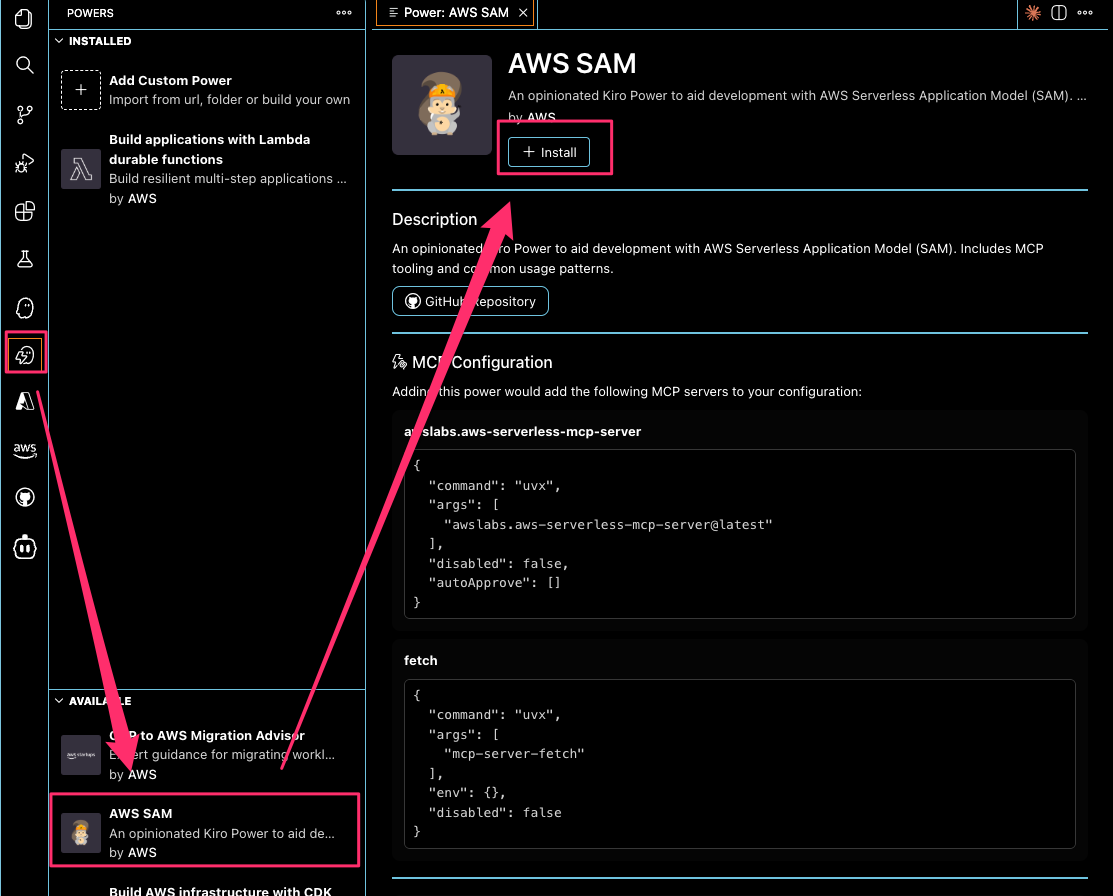Install the AWS SAM power

[549, 152]
